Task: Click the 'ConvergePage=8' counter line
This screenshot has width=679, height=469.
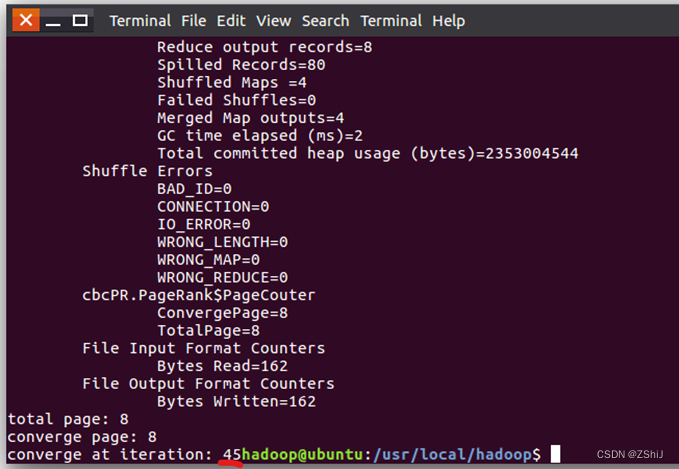Action: pos(223,313)
